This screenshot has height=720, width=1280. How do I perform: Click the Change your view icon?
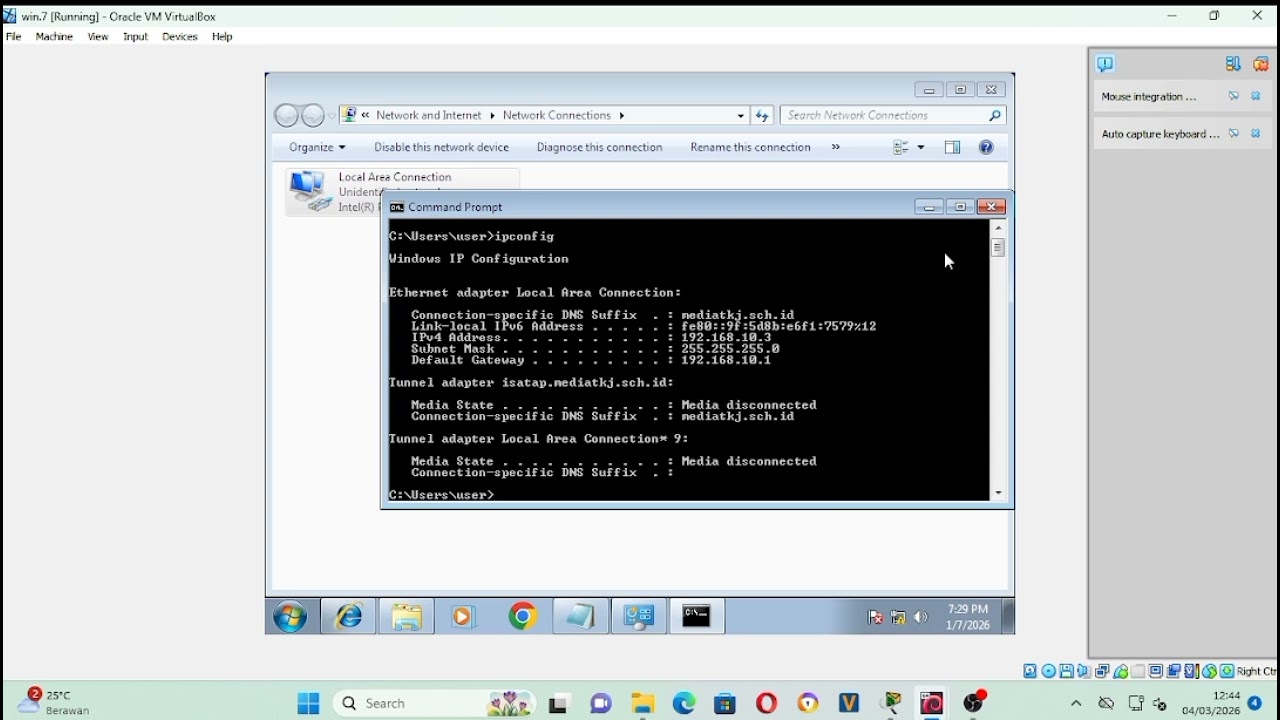[x=902, y=148]
